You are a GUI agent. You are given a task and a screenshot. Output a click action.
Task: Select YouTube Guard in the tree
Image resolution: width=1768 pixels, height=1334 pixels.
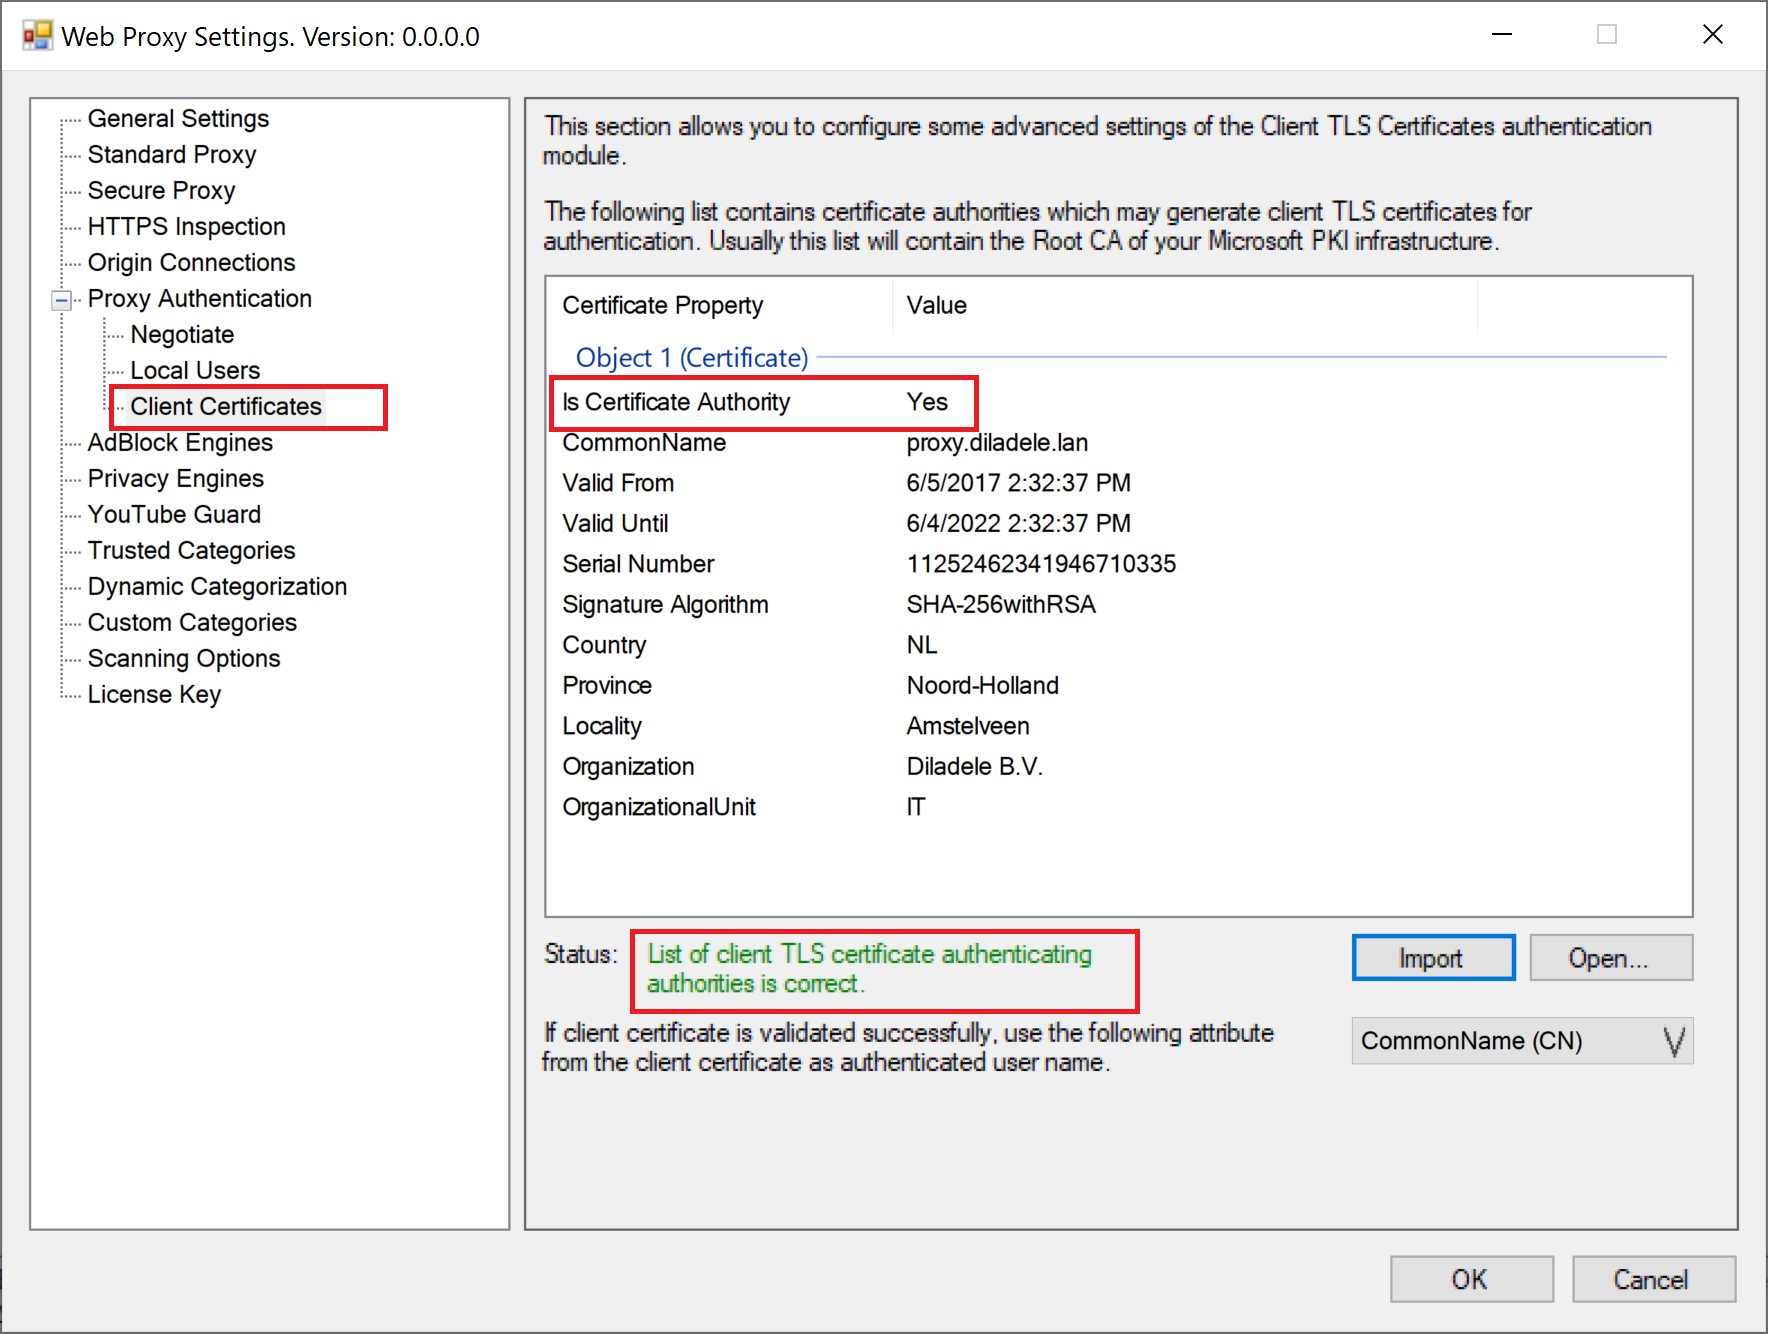pos(174,515)
